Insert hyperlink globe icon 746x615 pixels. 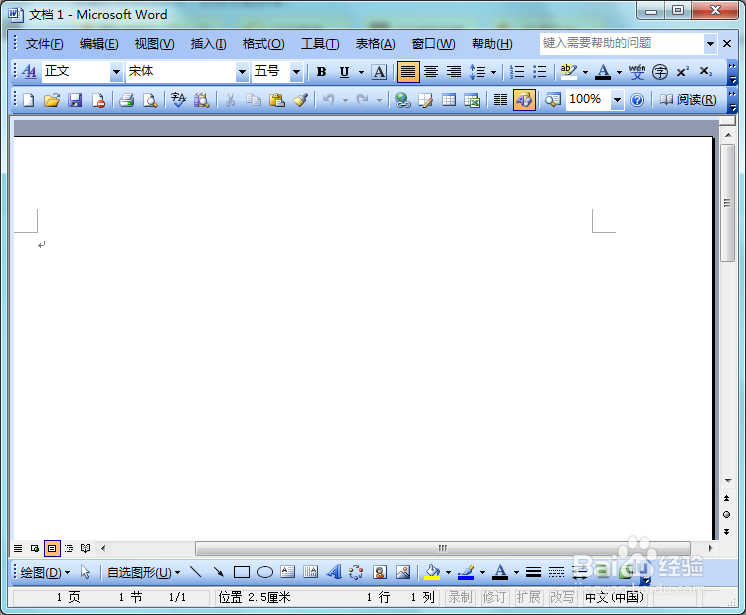click(x=403, y=100)
